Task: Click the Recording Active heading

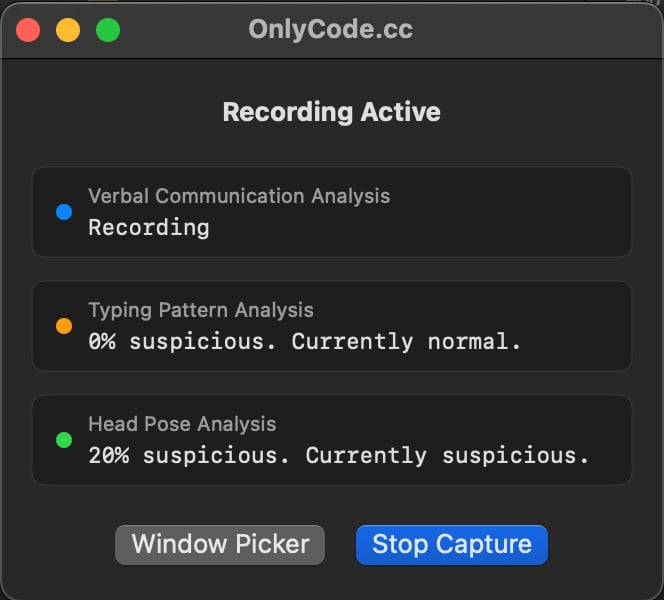Action: 331,111
